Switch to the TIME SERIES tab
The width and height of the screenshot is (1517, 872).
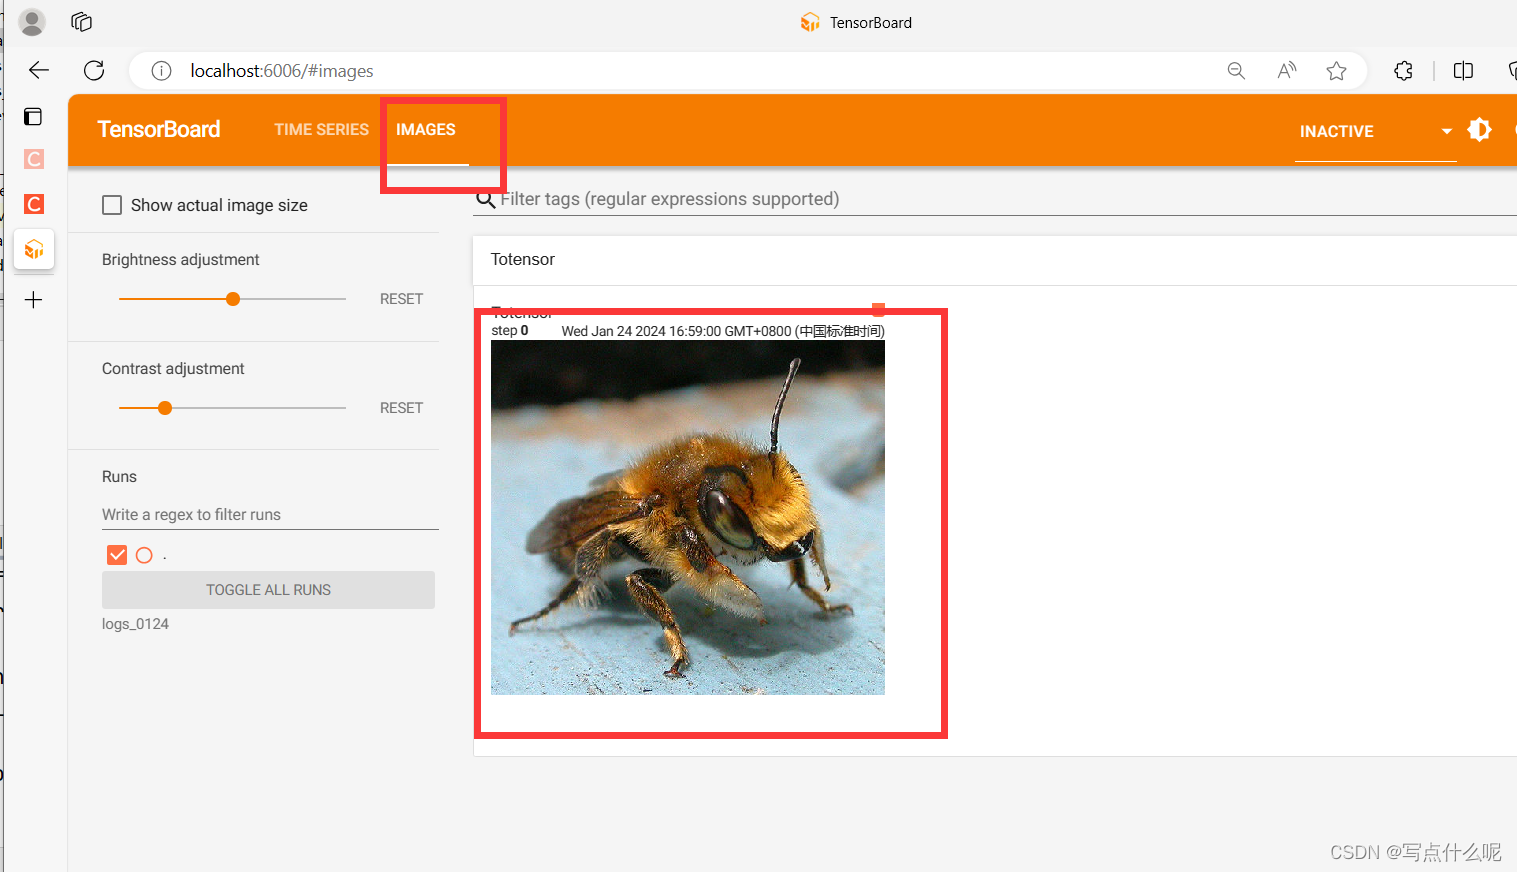click(x=321, y=129)
